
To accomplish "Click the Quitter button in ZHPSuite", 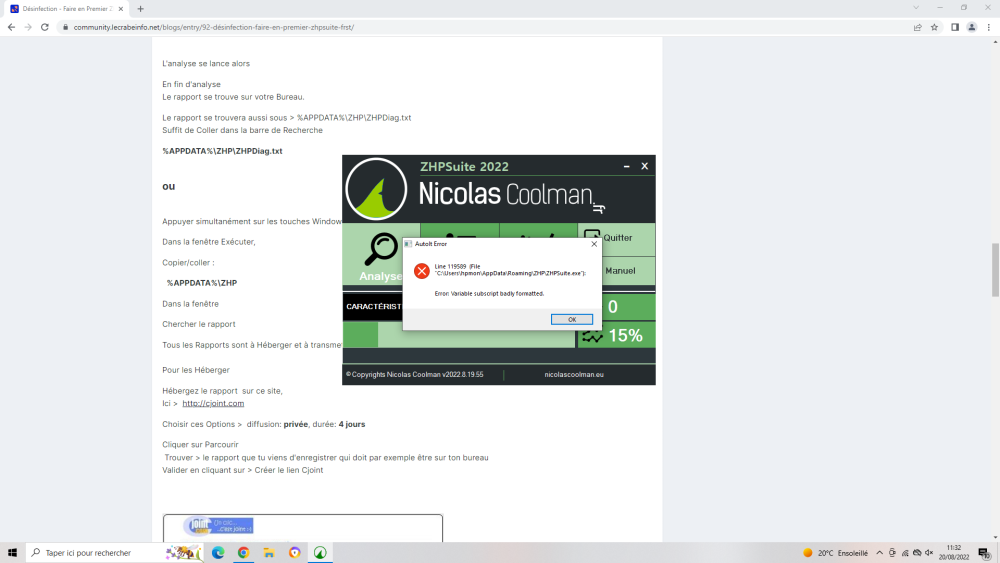I will (617, 238).
